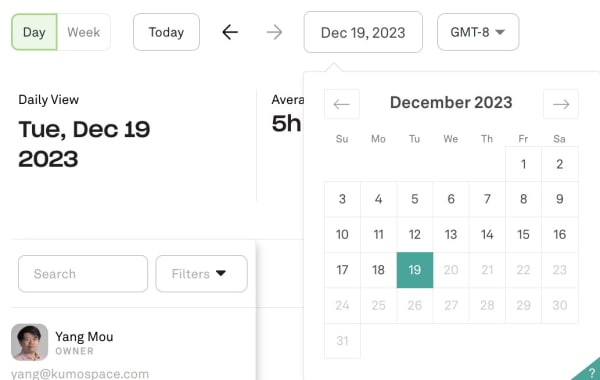Choose Saturday December 16 in the calendar
This screenshot has height=380, width=600.
(x=559, y=234)
